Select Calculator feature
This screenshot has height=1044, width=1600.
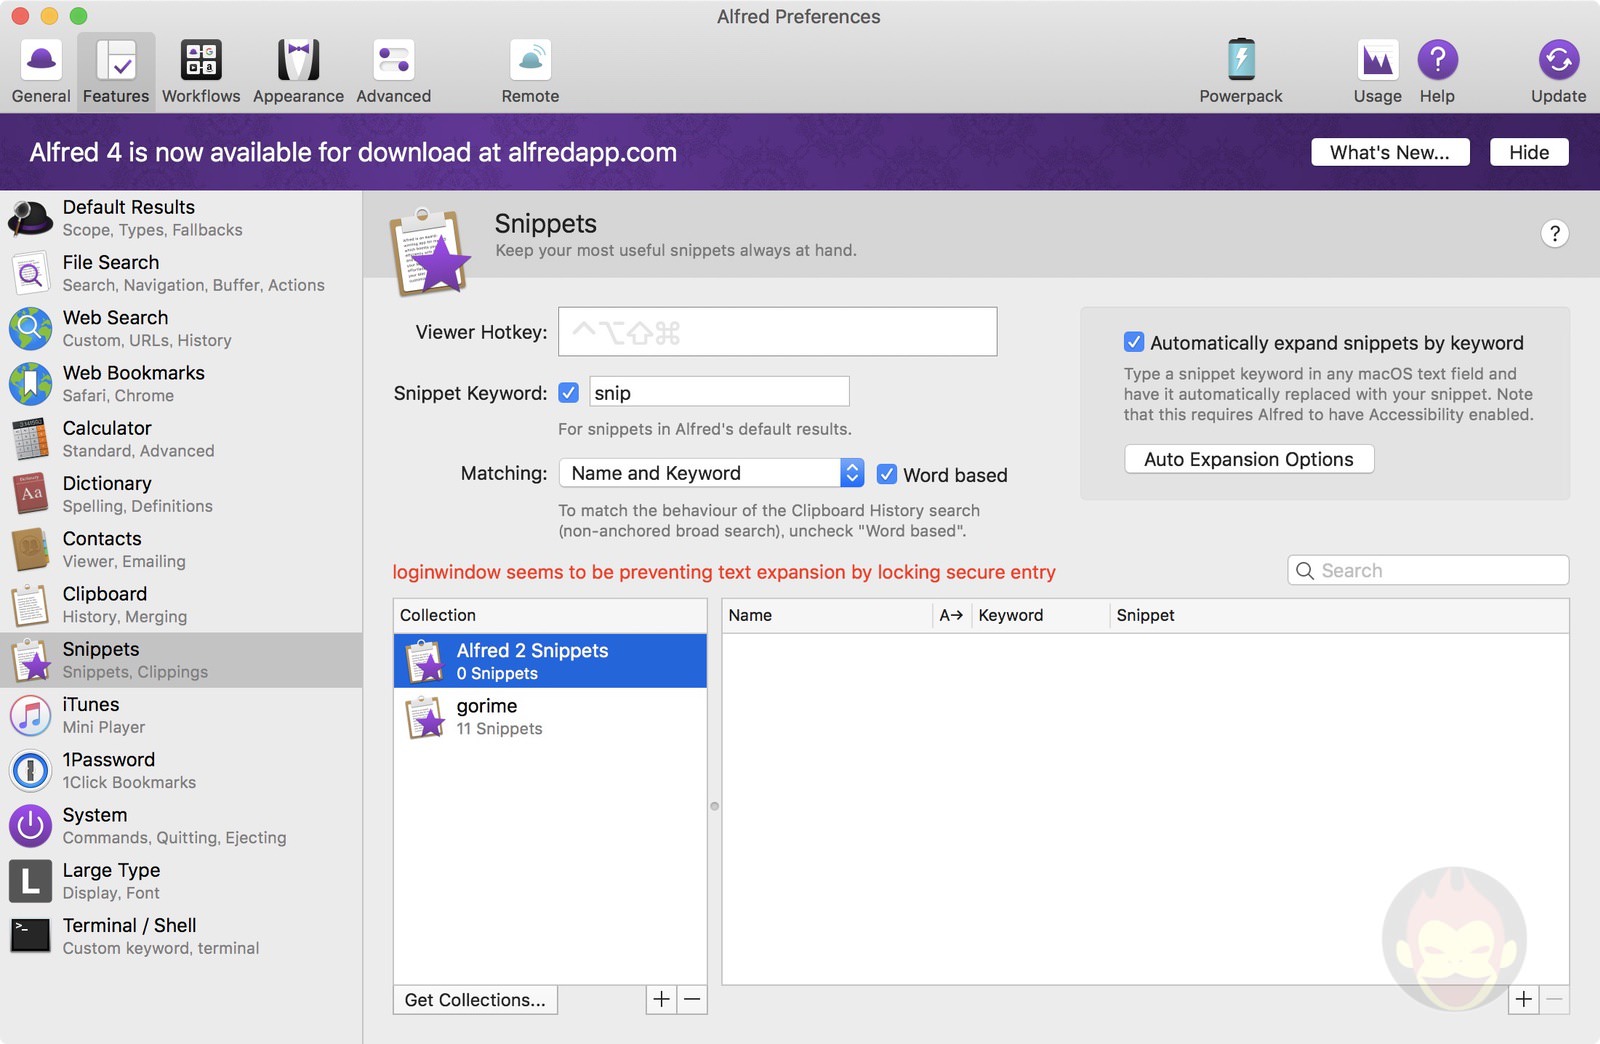181,439
